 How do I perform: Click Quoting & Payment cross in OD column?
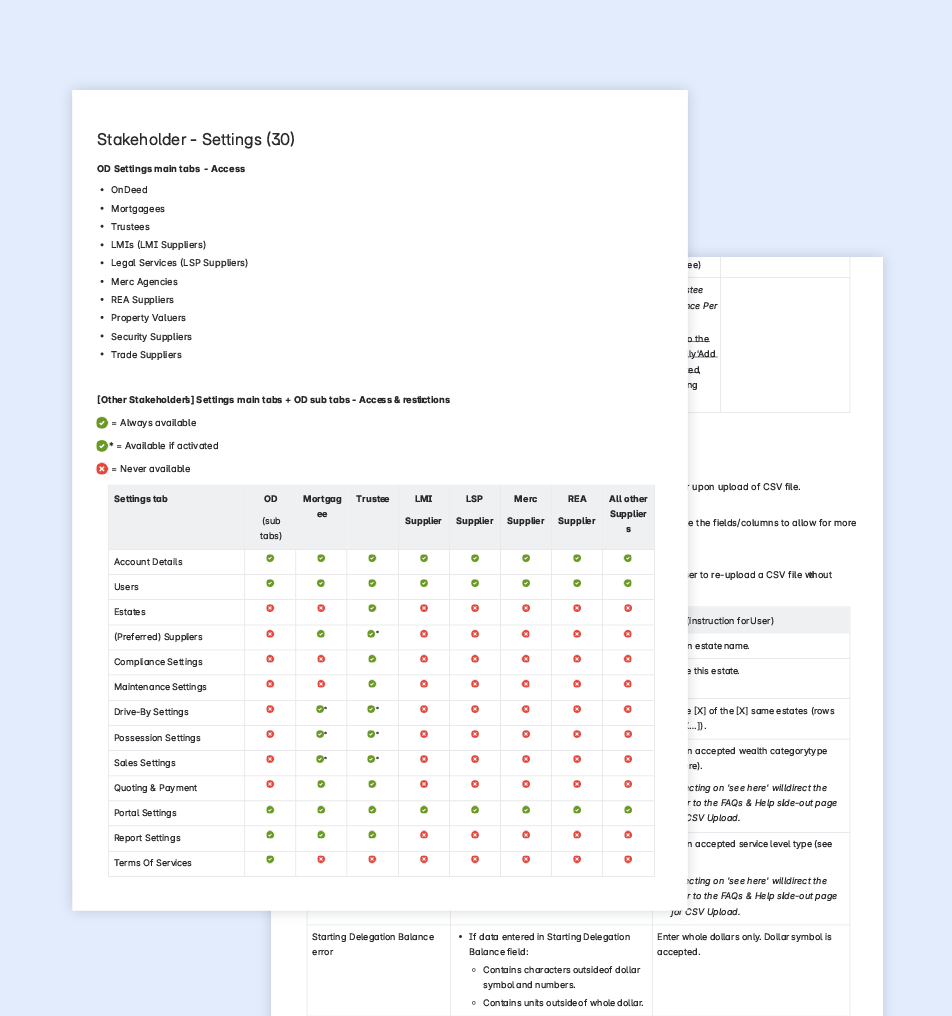click(x=270, y=784)
